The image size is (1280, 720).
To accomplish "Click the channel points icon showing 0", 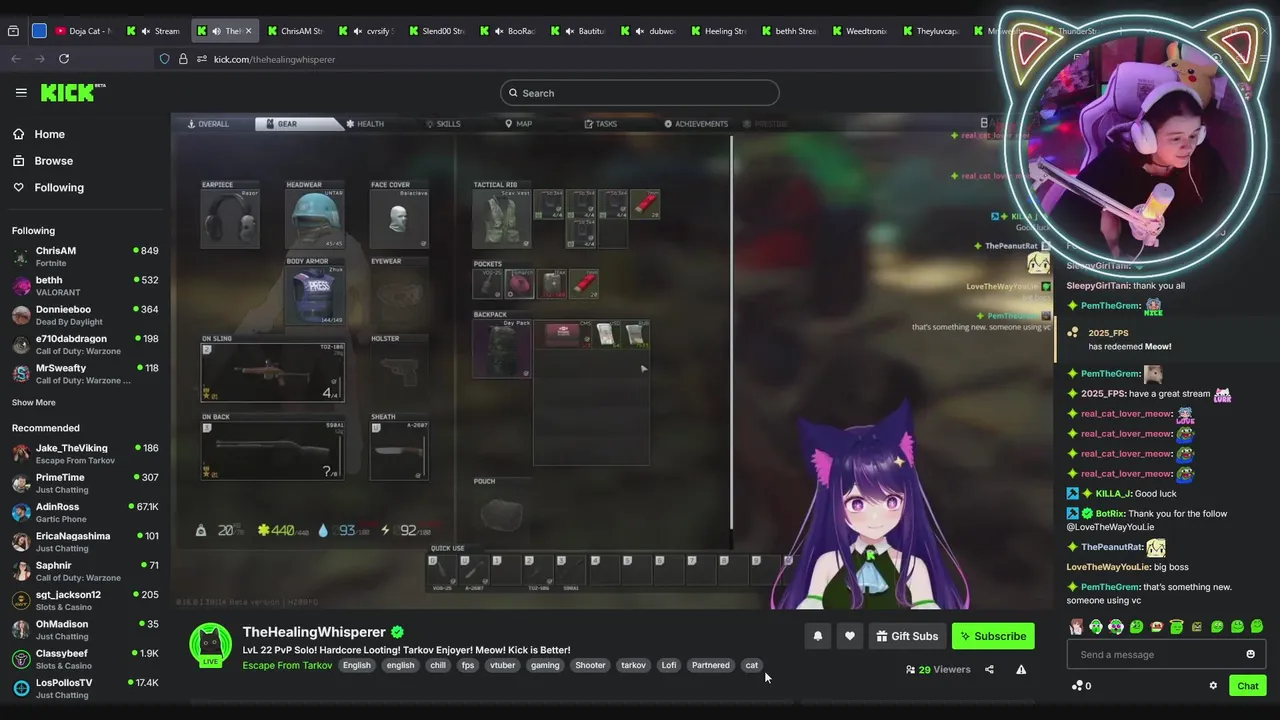I will [x=1081, y=686].
